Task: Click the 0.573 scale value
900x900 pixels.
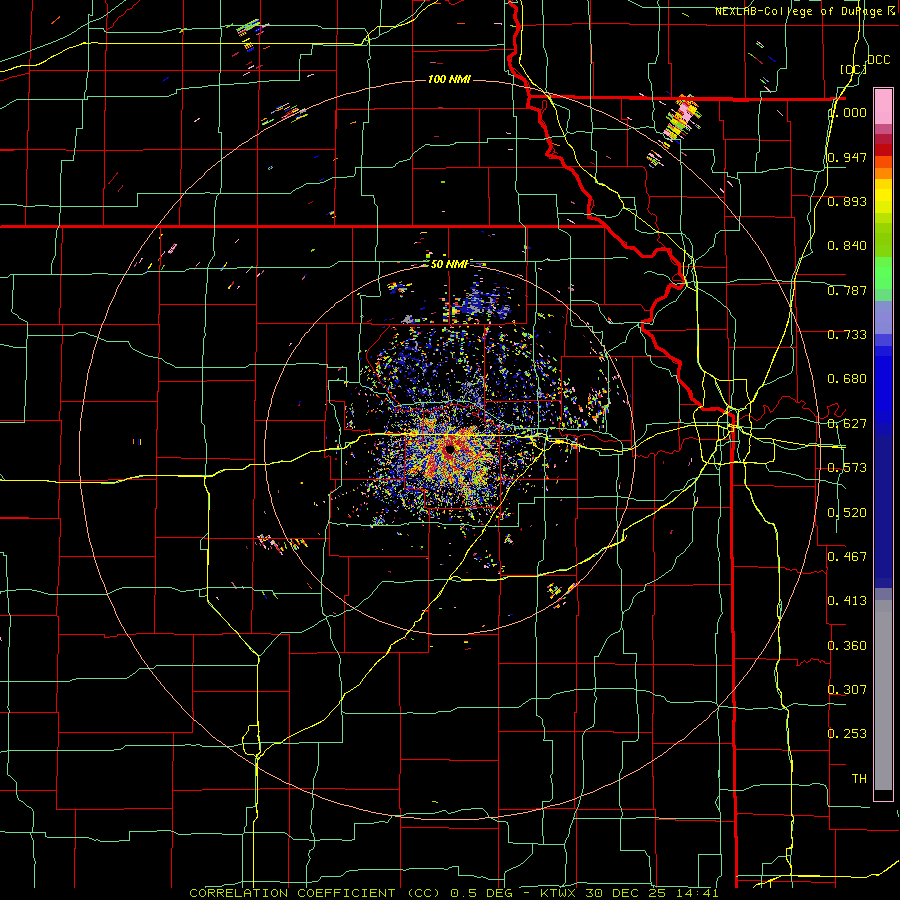Action: tap(847, 468)
